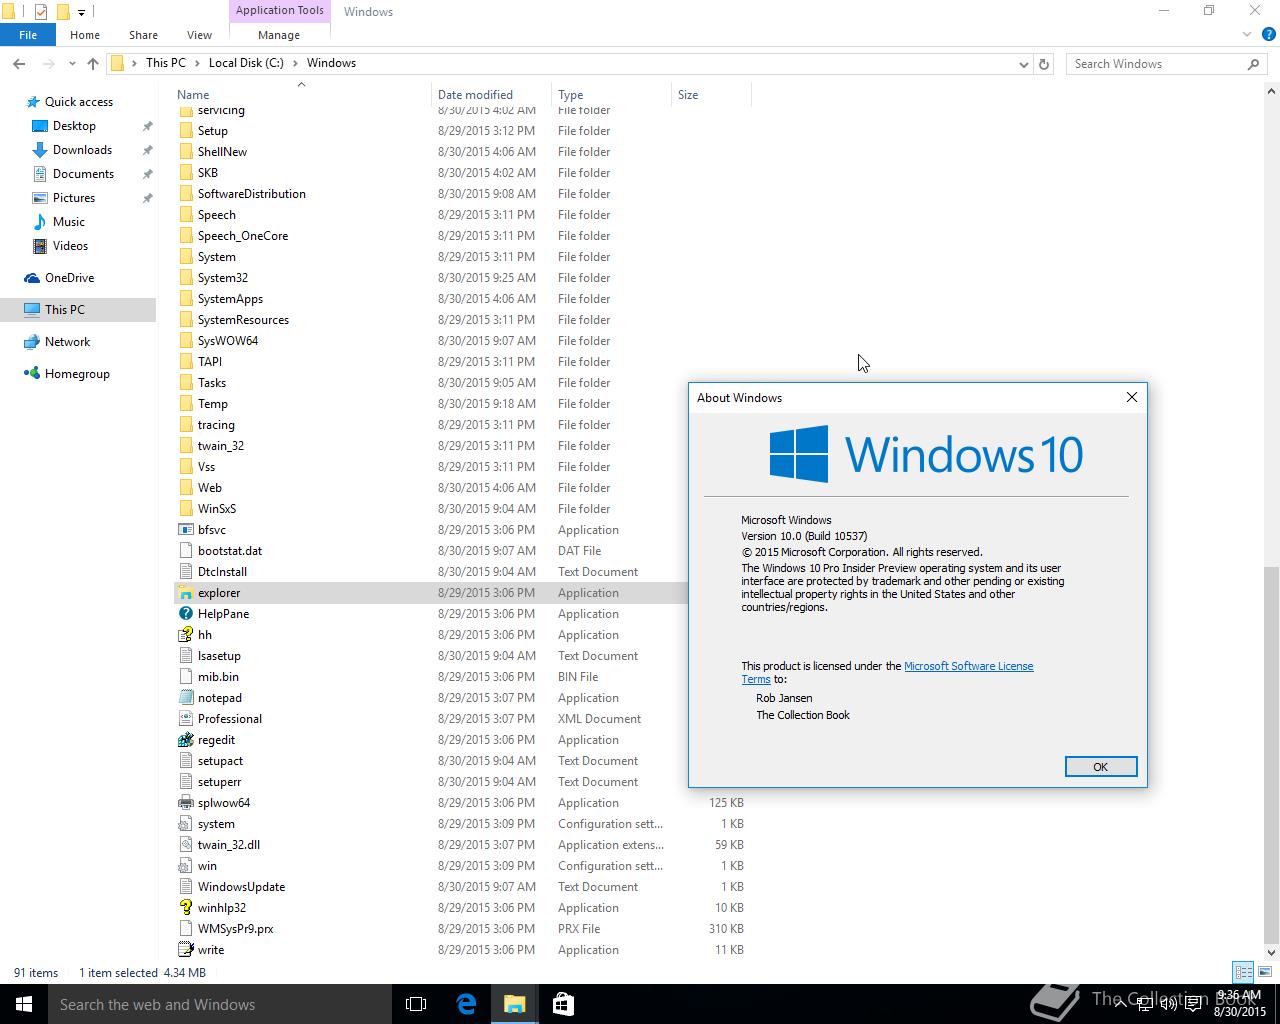Go up one folder level
Image resolution: width=1280 pixels, height=1024 pixels.
pos(93,63)
